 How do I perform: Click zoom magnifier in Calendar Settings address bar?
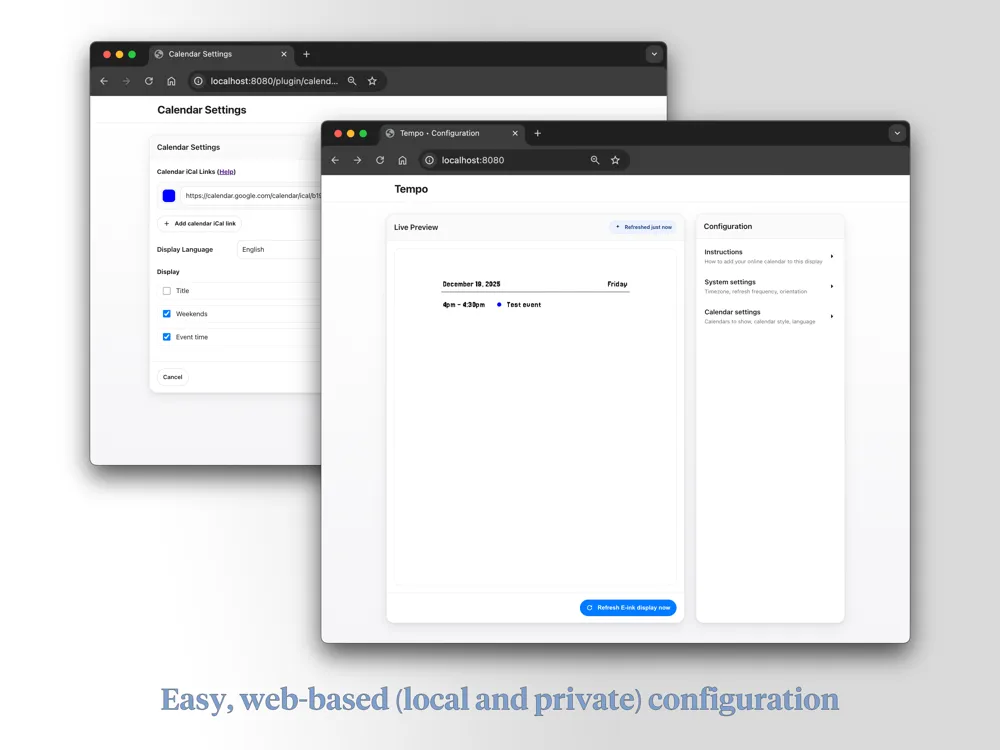click(352, 81)
